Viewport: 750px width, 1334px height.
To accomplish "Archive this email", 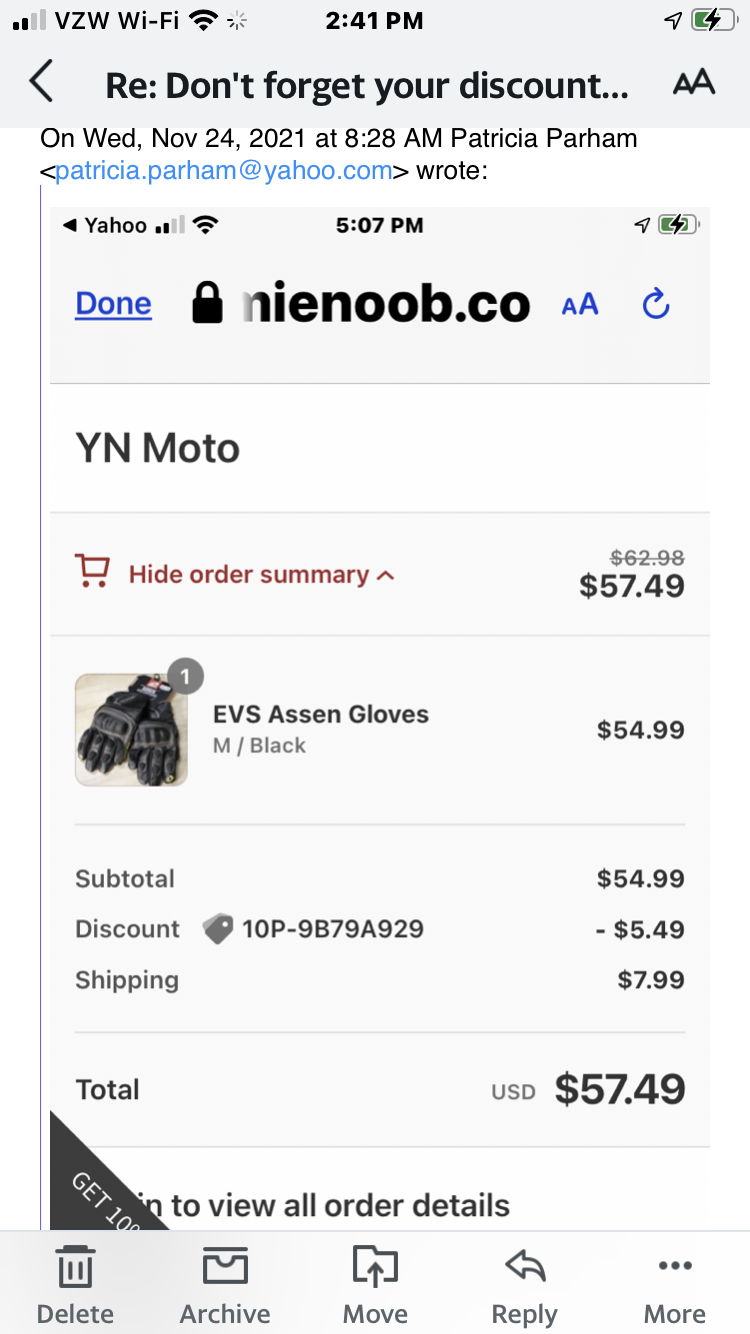I will pyautogui.click(x=225, y=1284).
